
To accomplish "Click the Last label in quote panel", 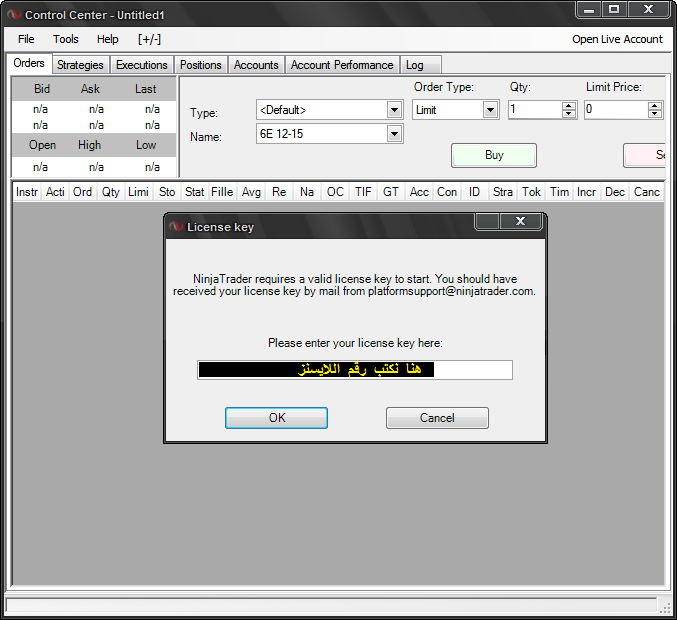I will click(146, 89).
